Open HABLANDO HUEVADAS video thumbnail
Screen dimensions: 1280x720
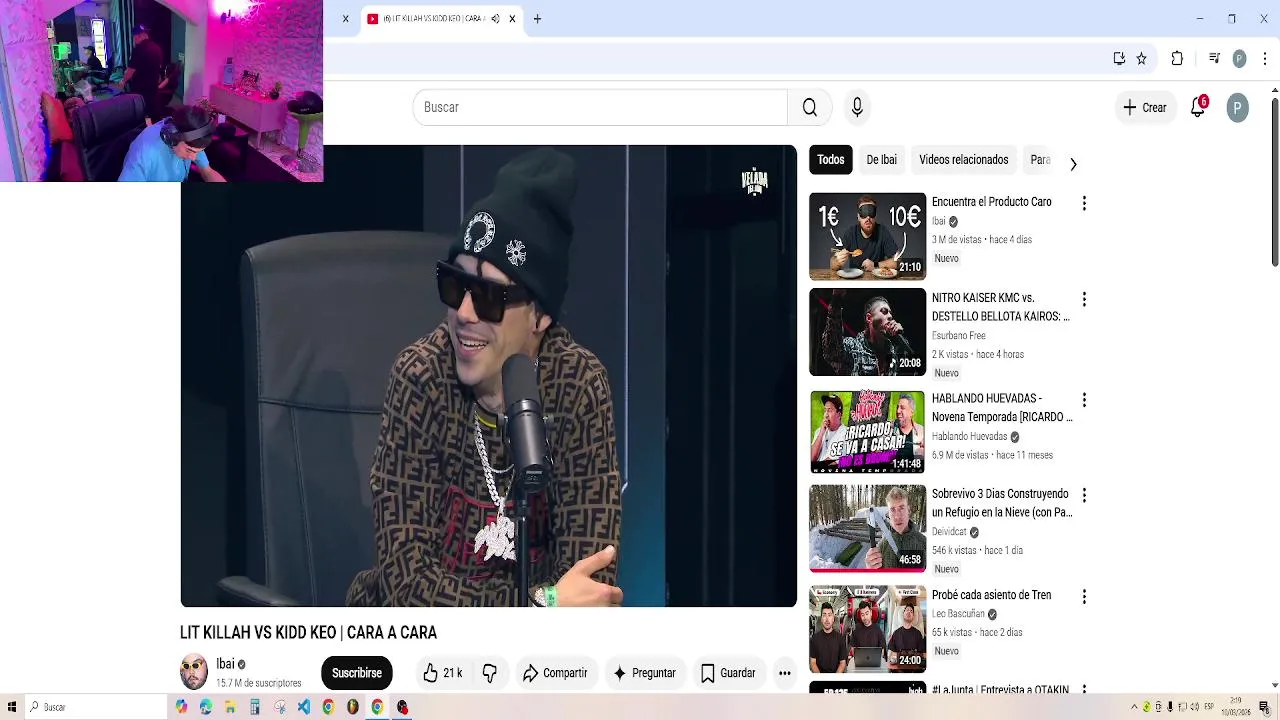[x=867, y=432]
